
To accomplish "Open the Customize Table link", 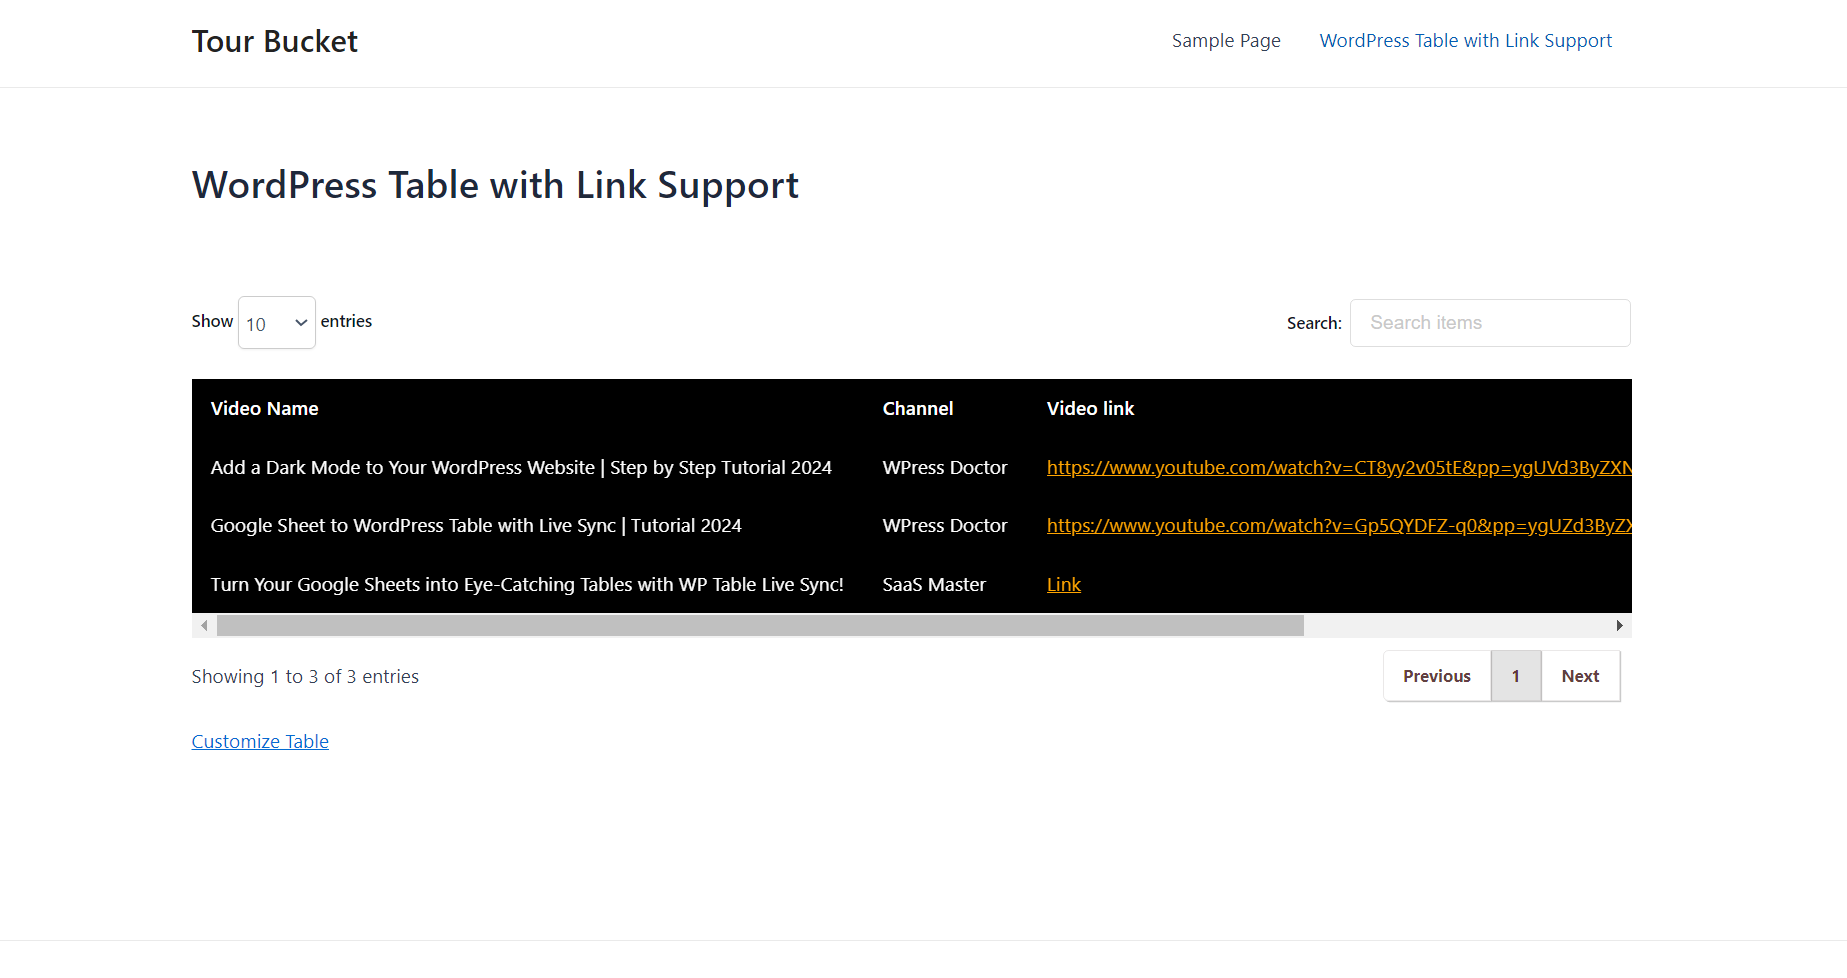I will [x=260, y=741].
